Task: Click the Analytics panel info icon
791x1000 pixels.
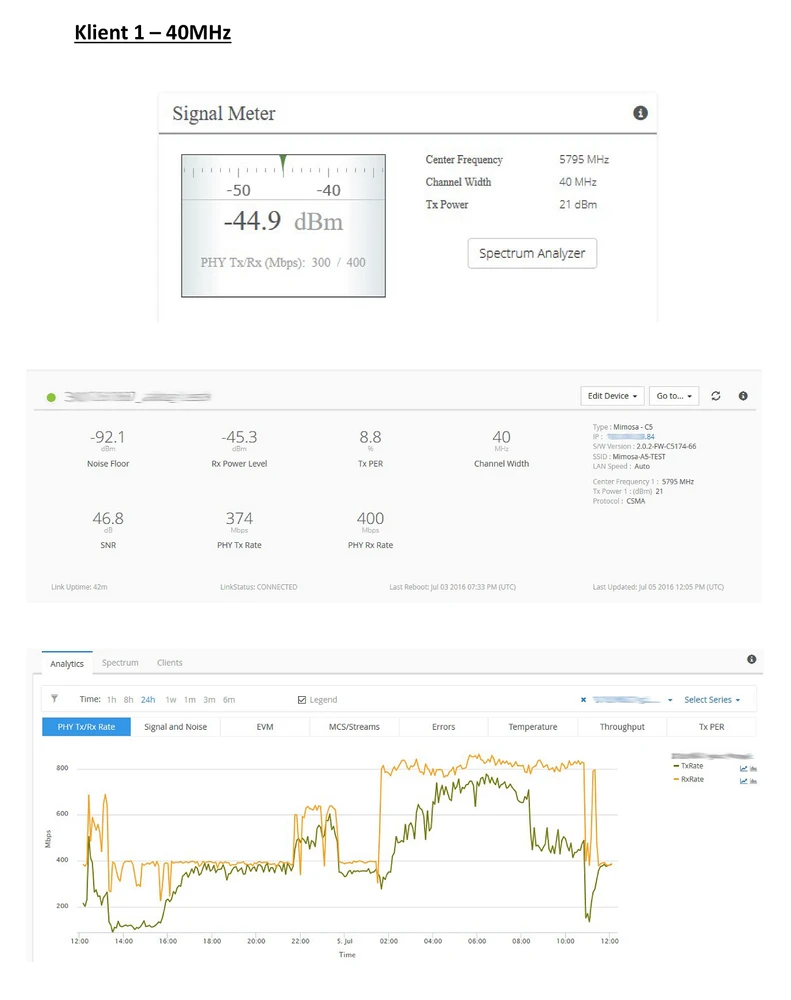Action: [x=751, y=660]
